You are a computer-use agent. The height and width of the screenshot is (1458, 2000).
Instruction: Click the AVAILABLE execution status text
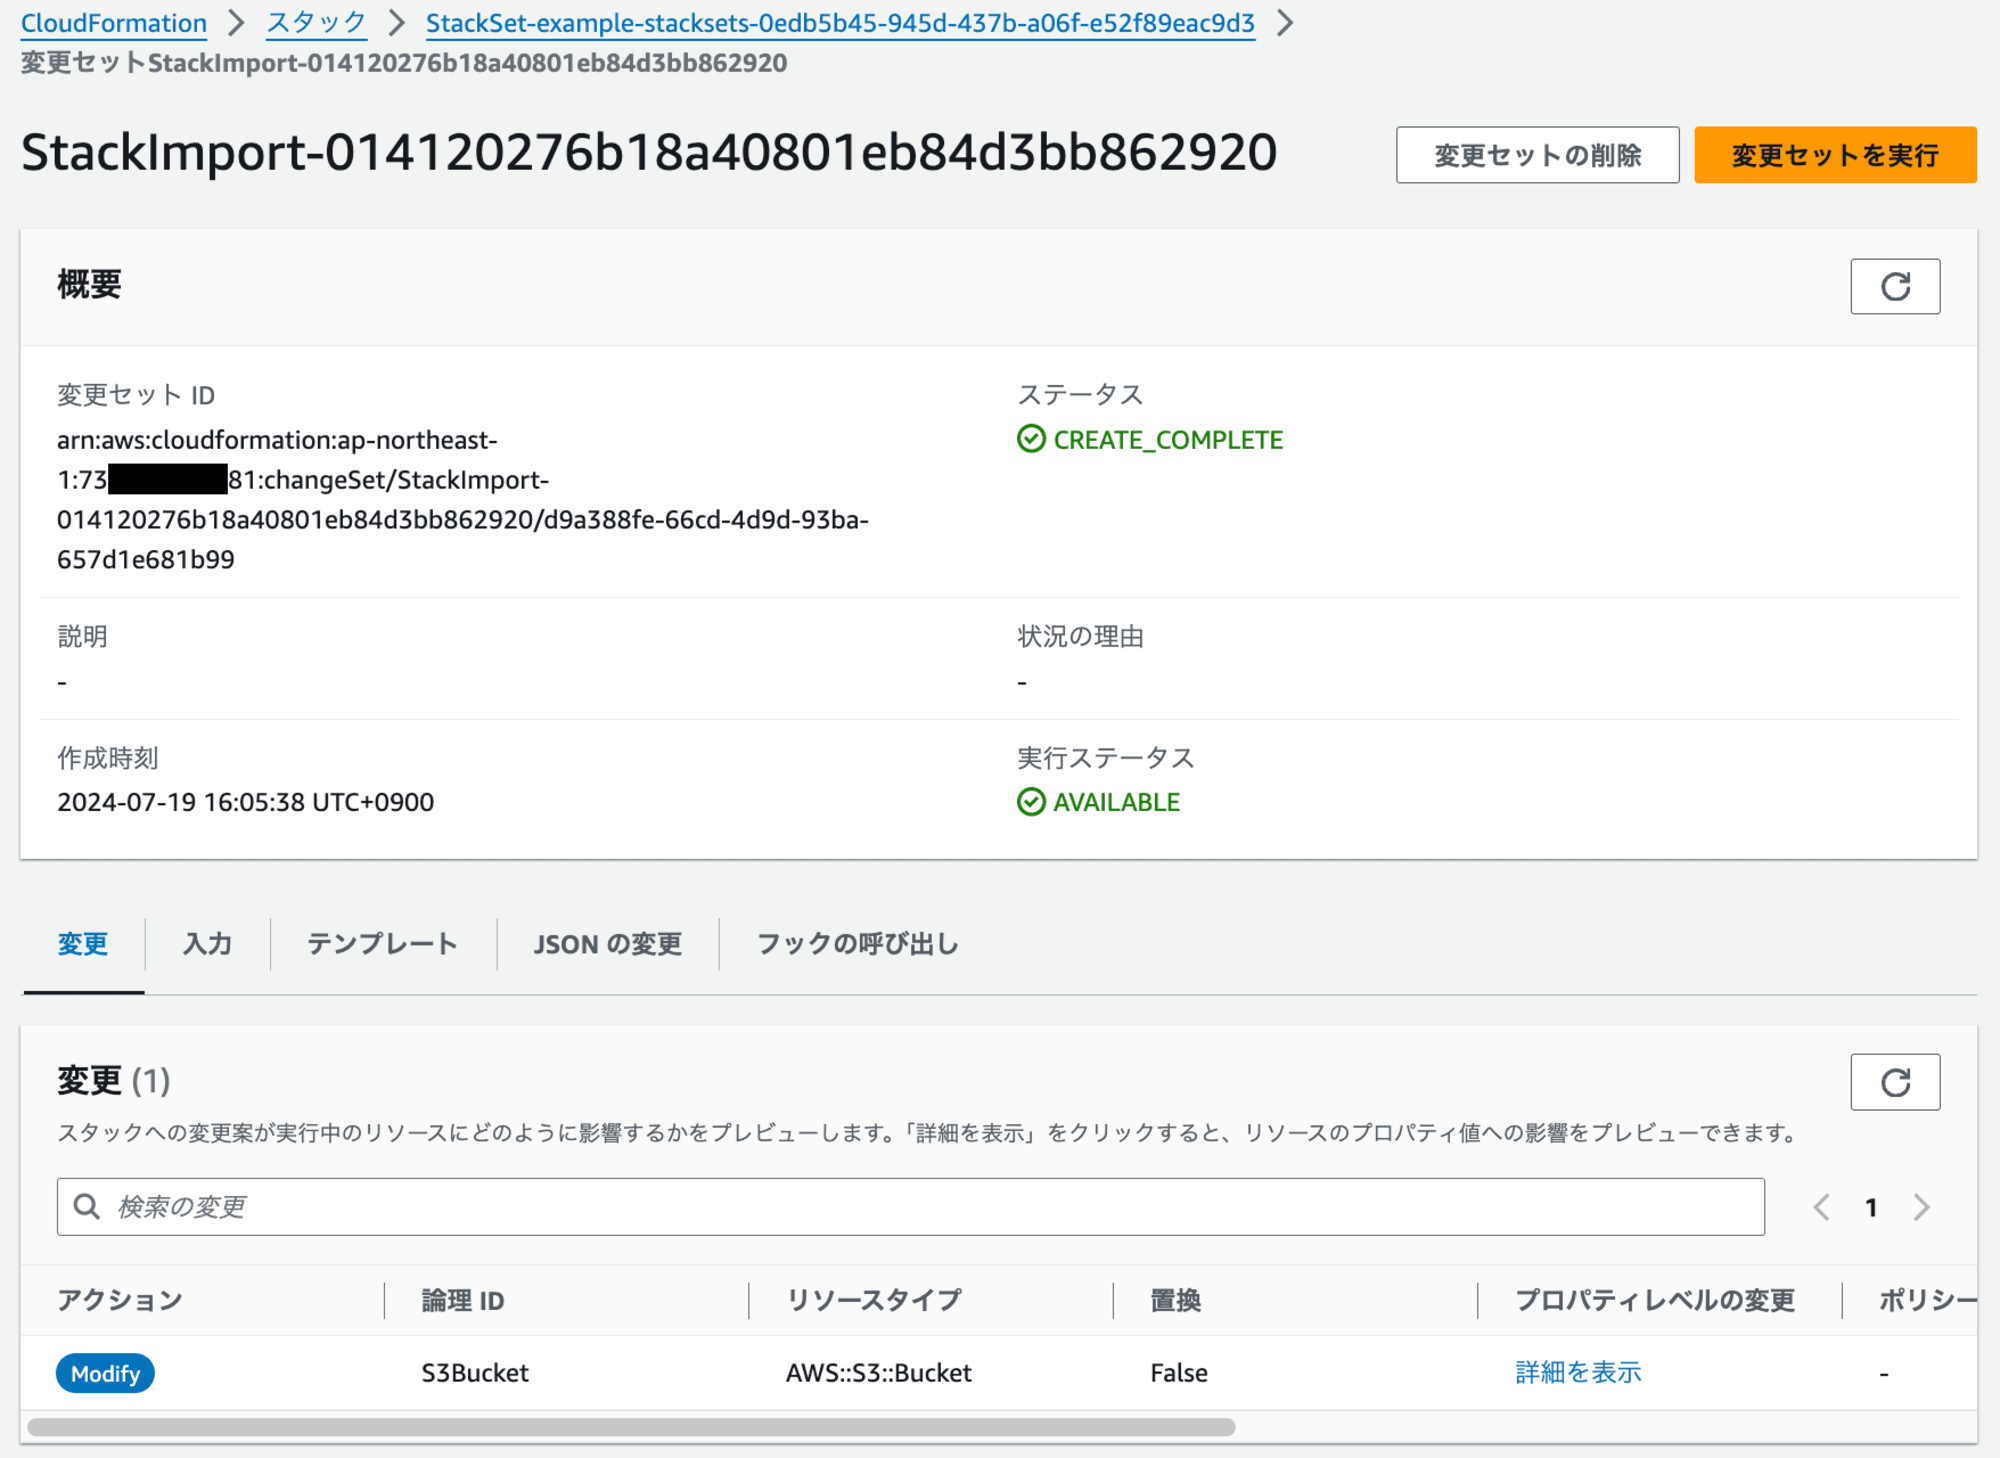tap(1117, 802)
